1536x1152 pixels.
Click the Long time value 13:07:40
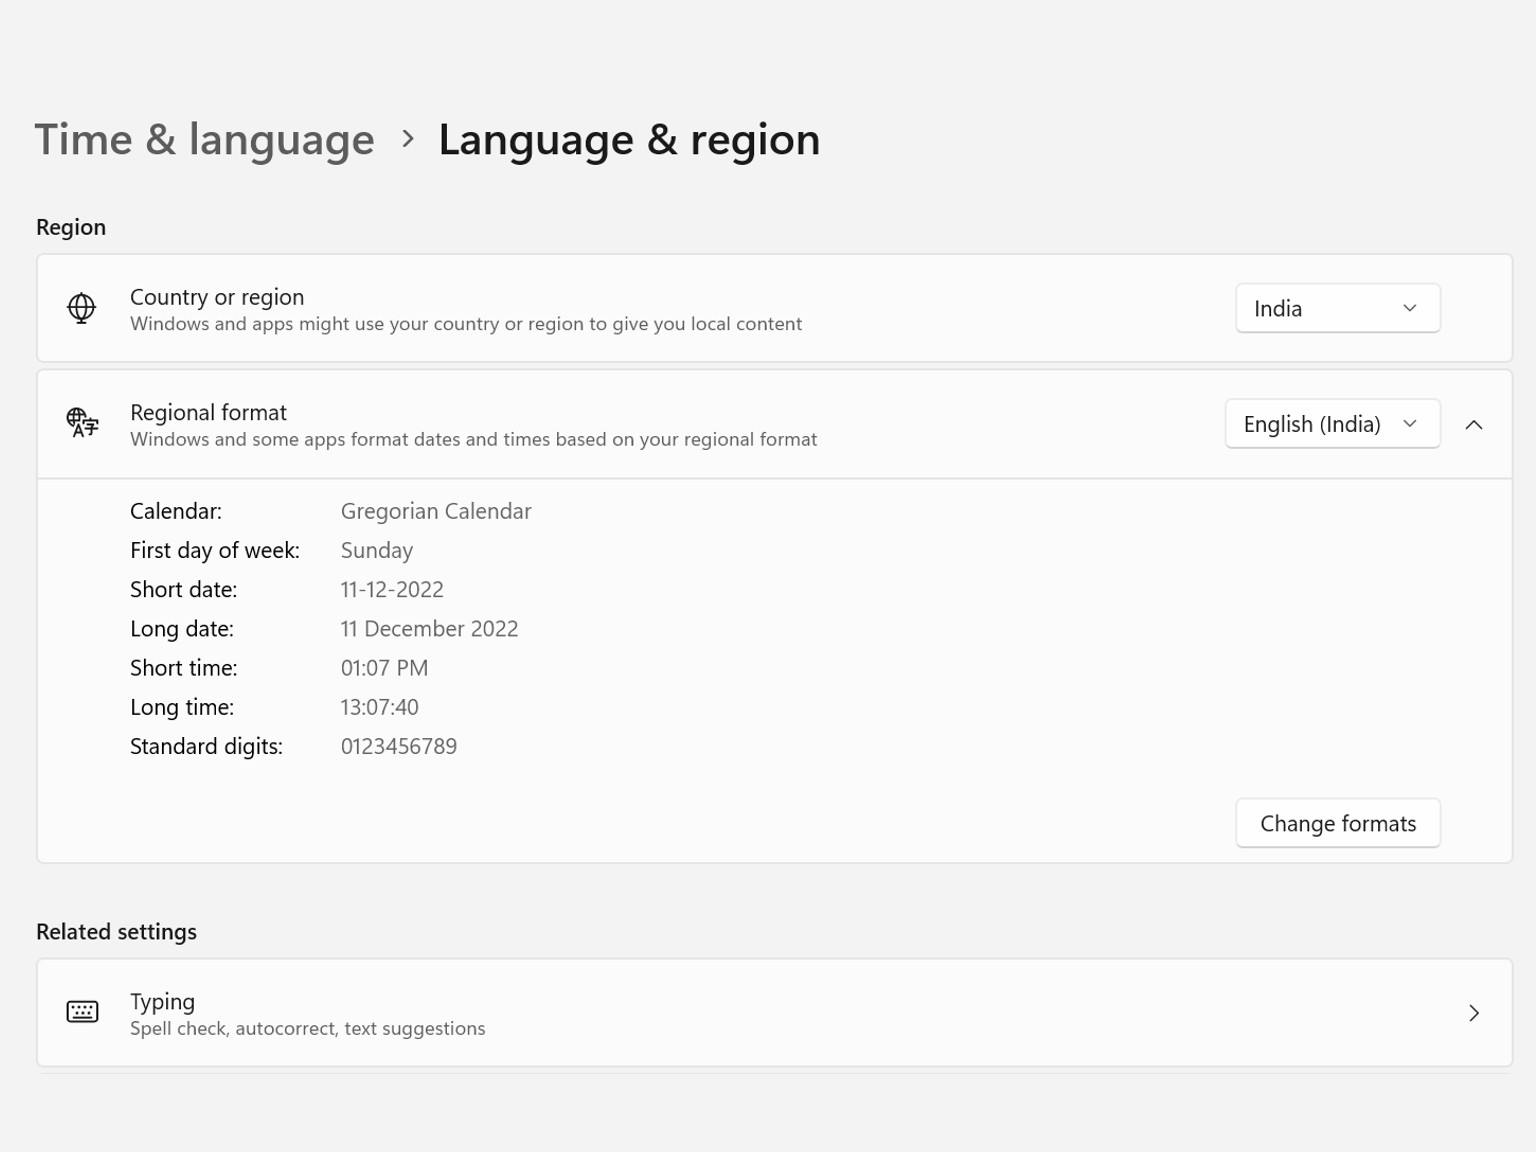[x=379, y=707]
